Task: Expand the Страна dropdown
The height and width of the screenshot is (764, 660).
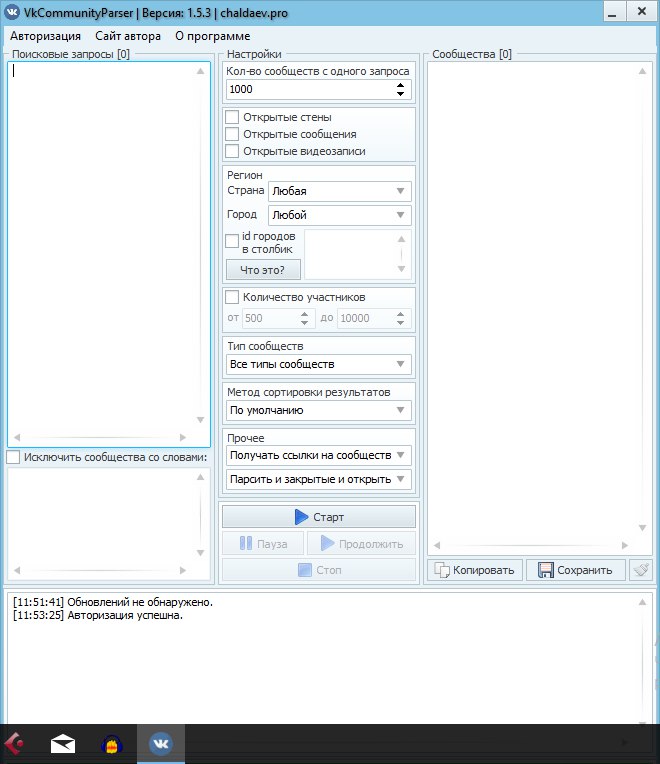Action: (x=340, y=190)
